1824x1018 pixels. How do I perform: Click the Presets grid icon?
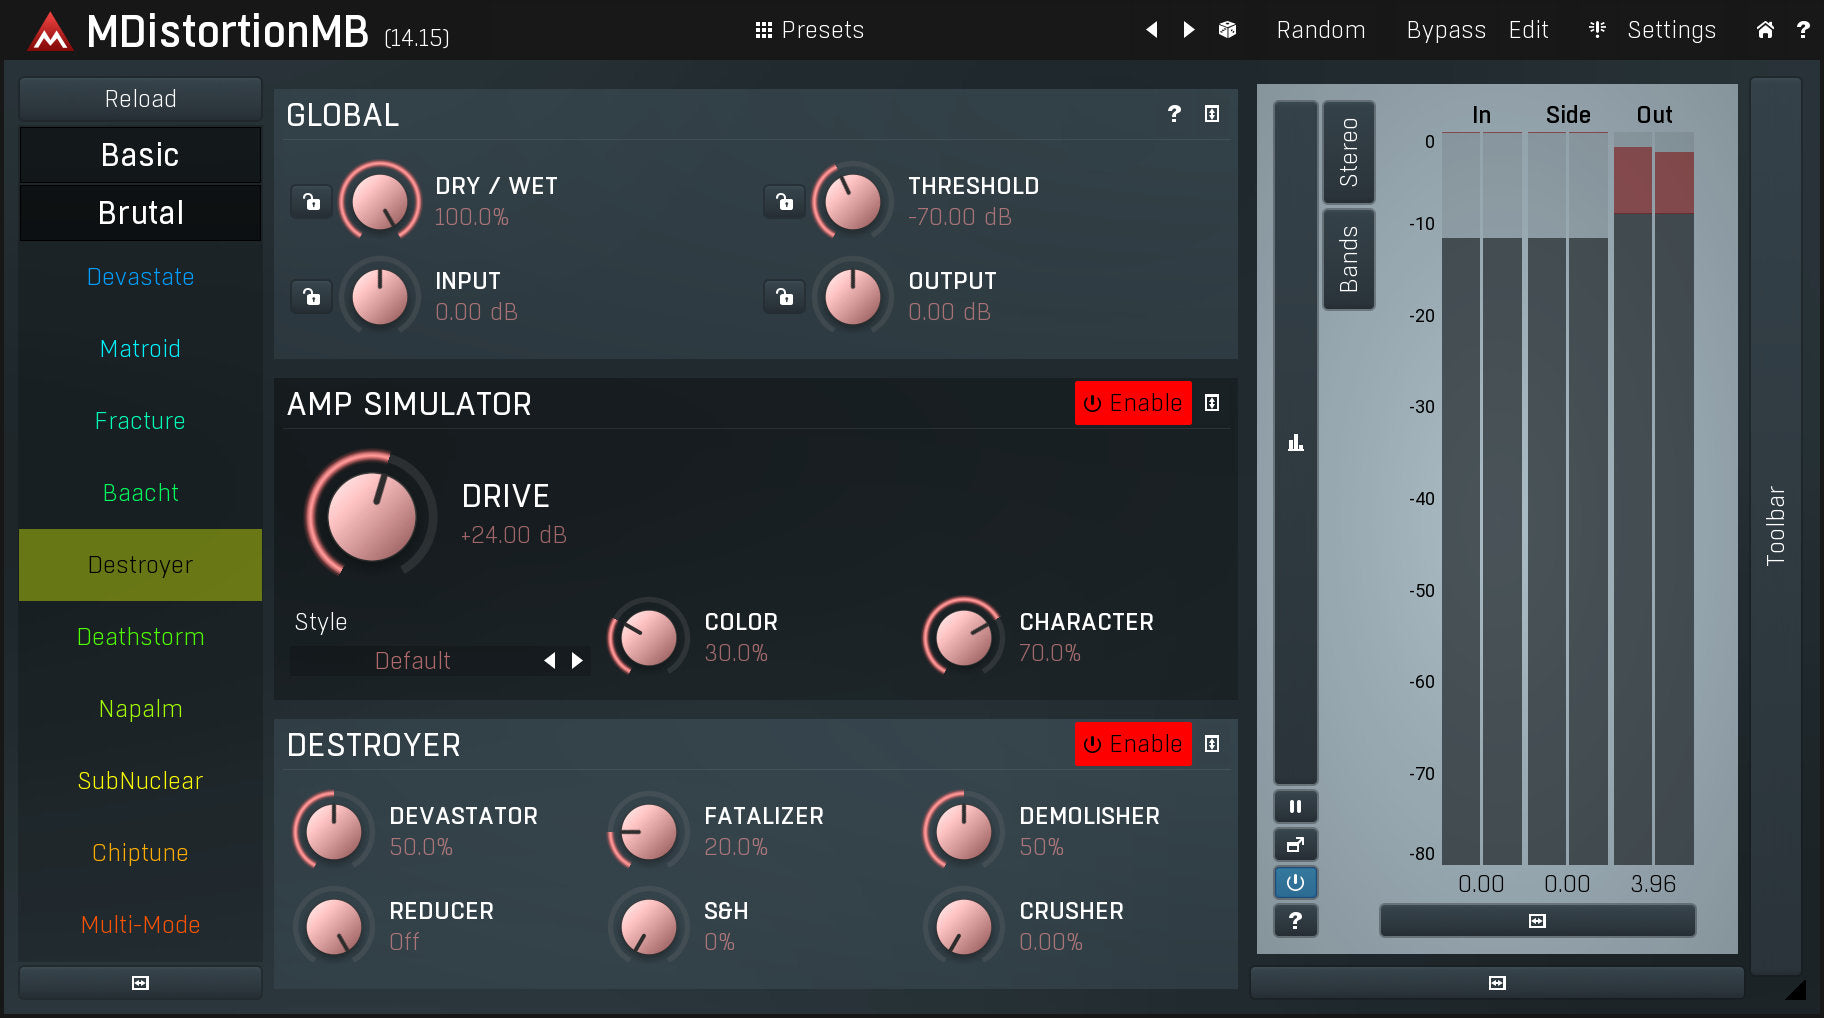coord(764,30)
